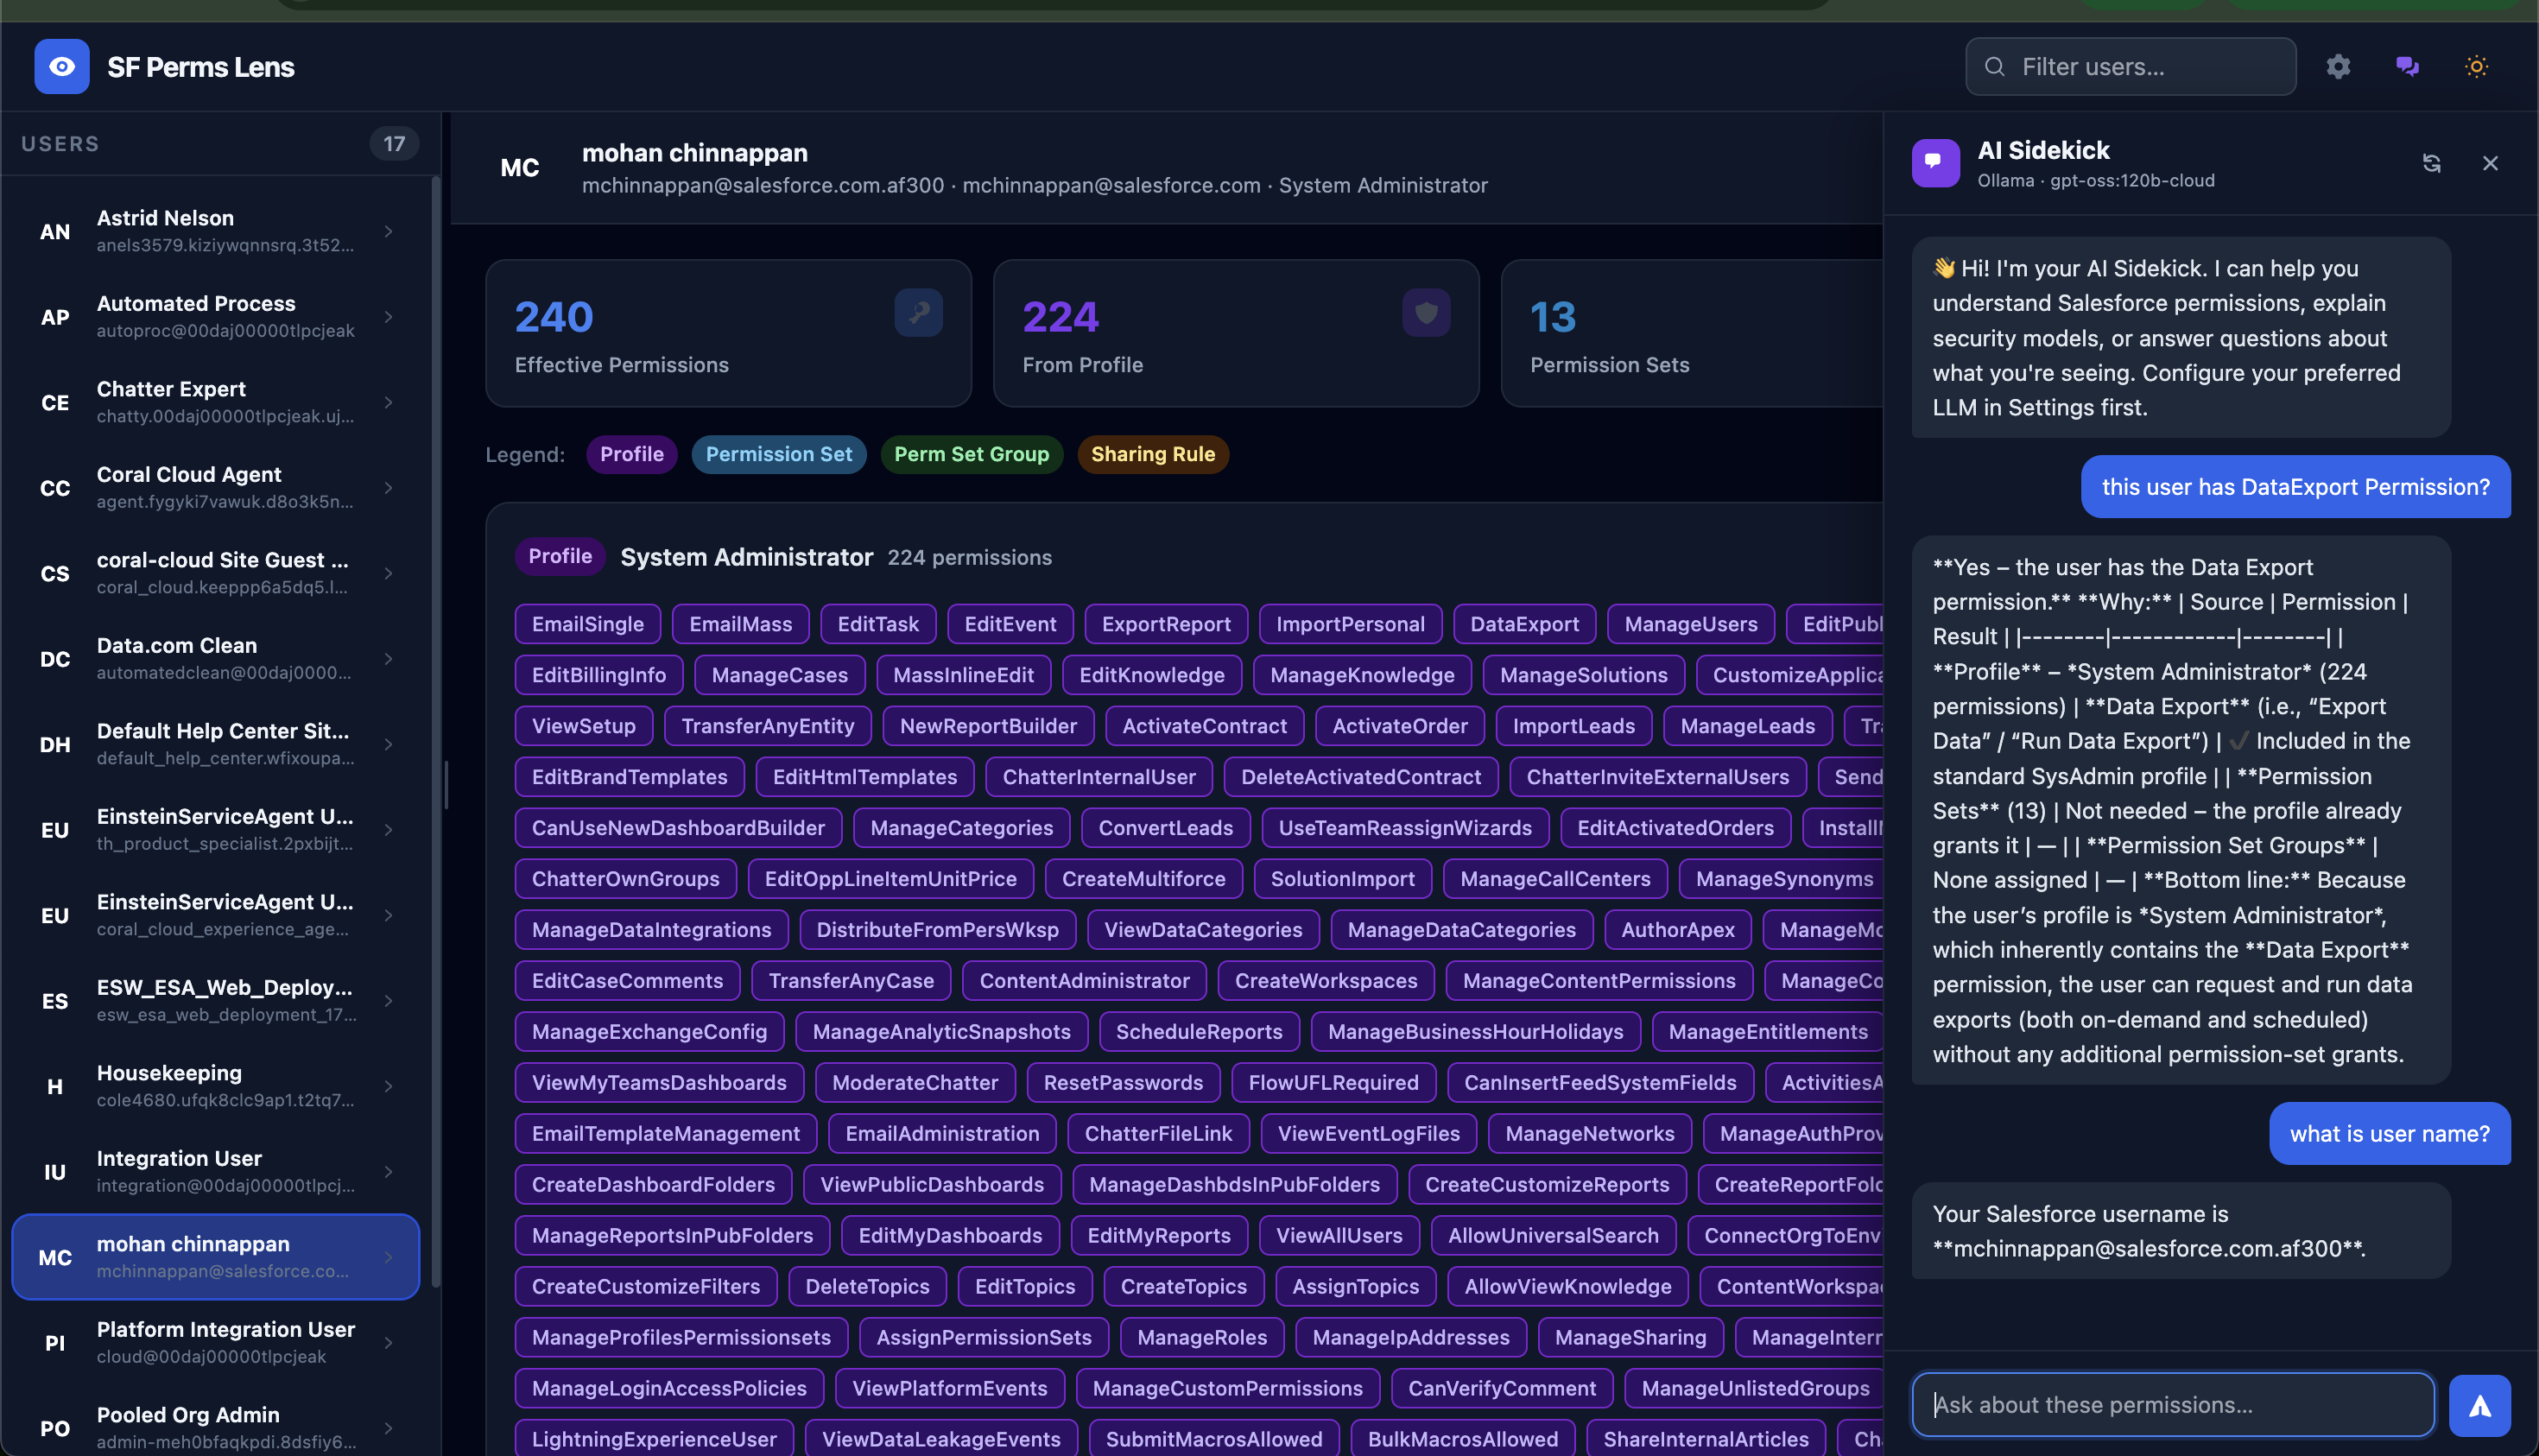The image size is (2539, 1456).
Task: Click the AN avatar for Astrid Nelson
Action: click(x=55, y=232)
